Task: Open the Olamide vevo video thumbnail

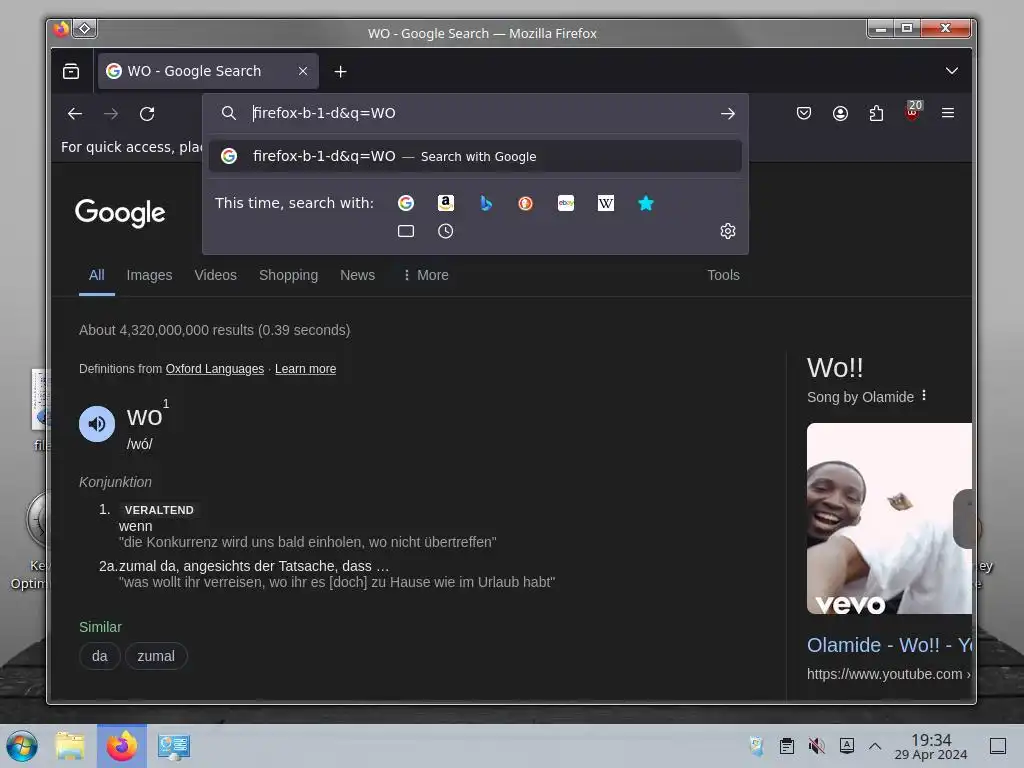Action: coord(889,519)
